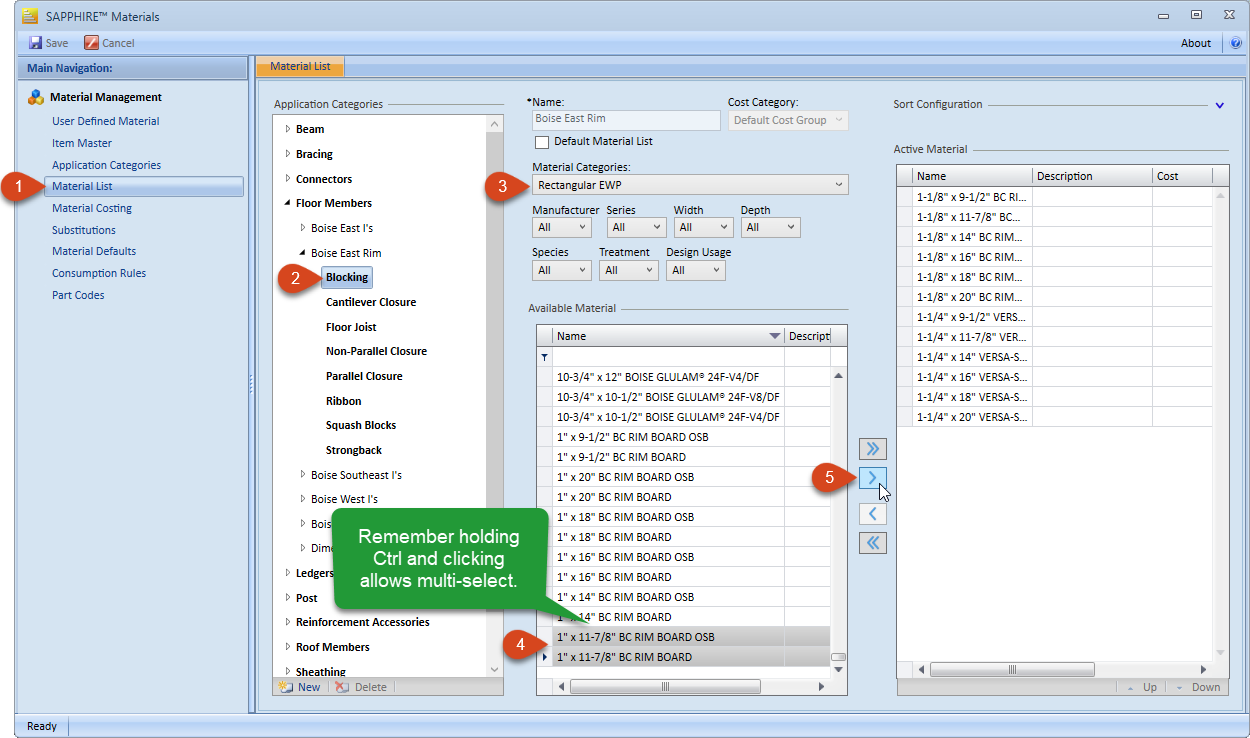Viewport: 1250px width, 738px height.
Task: Open the About menu
Action: click(x=1196, y=43)
